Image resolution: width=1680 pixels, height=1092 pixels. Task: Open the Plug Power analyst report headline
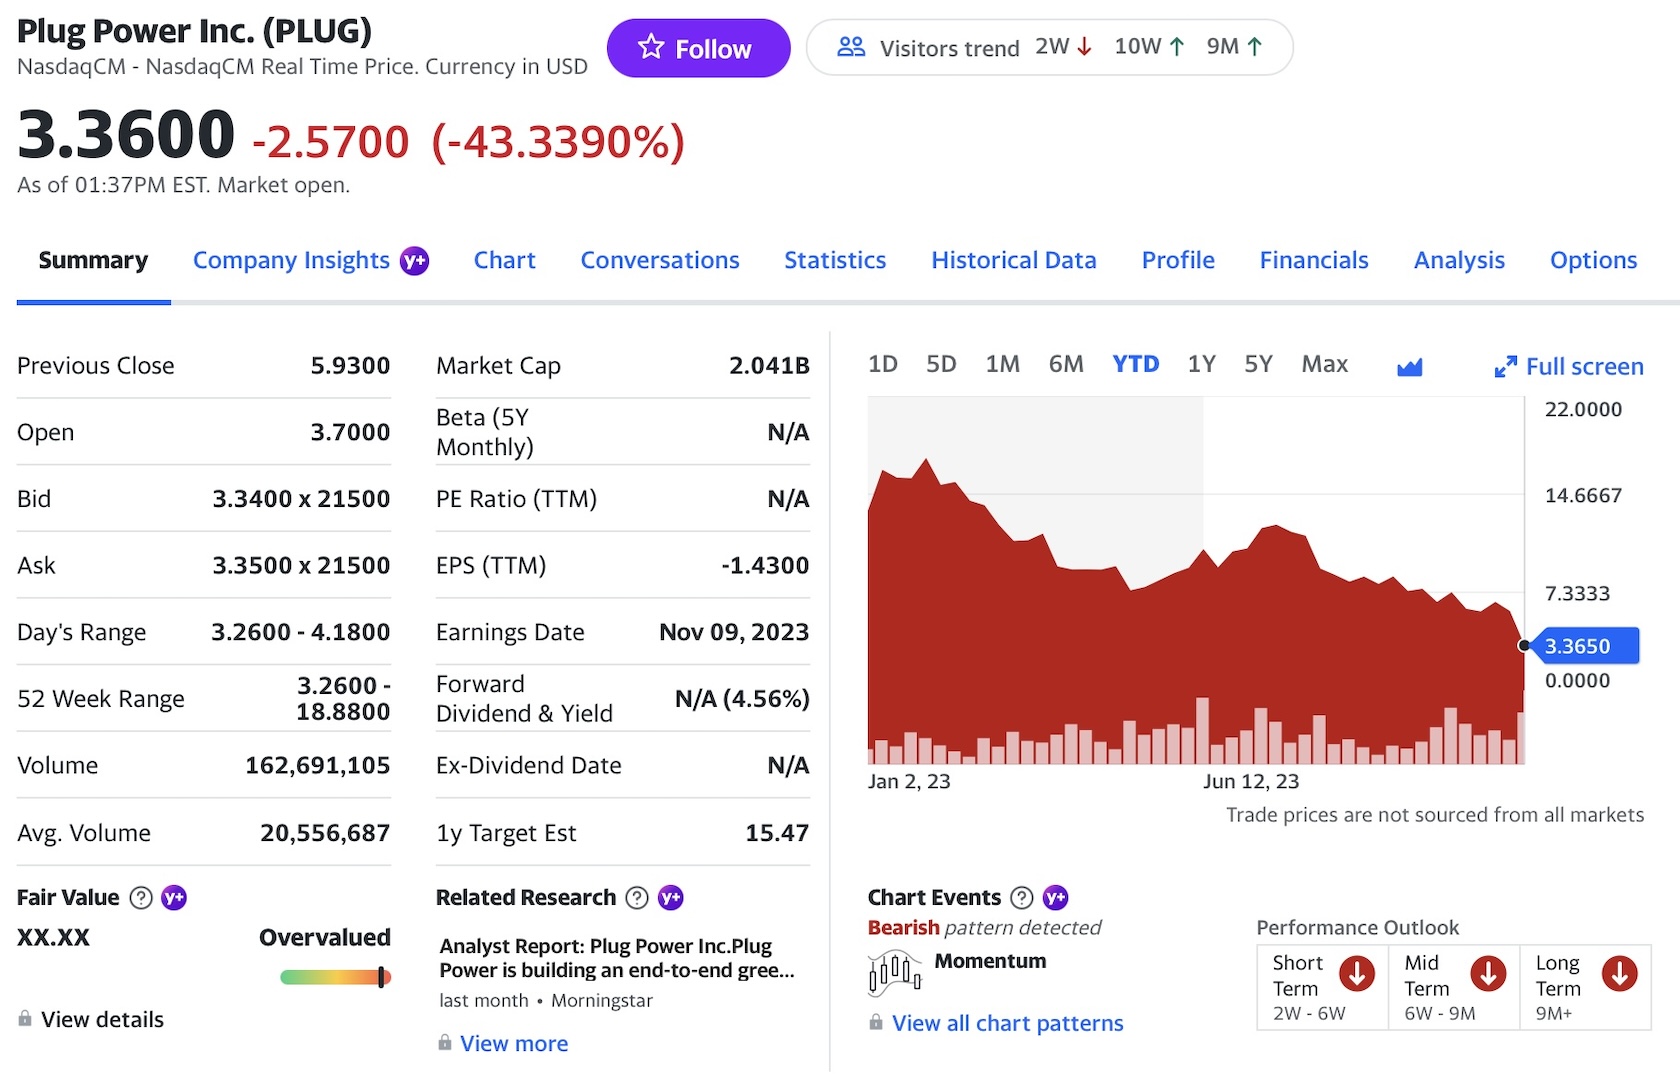pos(616,958)
